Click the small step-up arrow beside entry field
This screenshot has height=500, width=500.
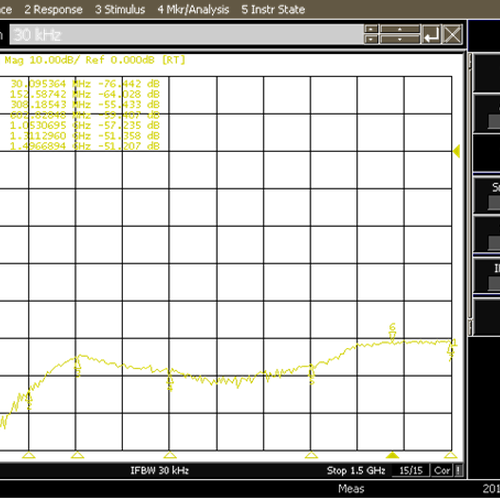click(371, 29)
